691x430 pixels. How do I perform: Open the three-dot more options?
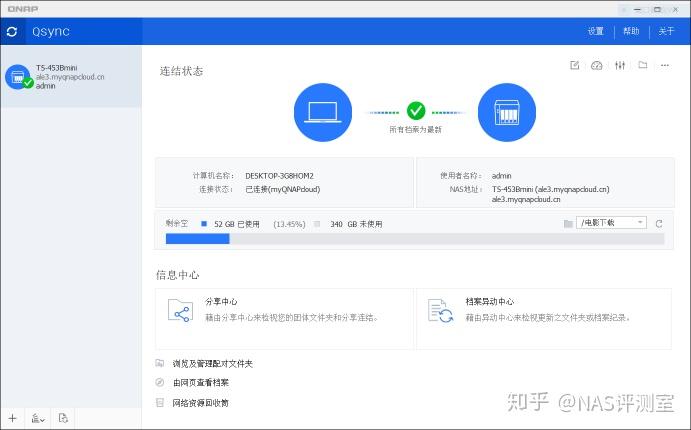[665, 65]
